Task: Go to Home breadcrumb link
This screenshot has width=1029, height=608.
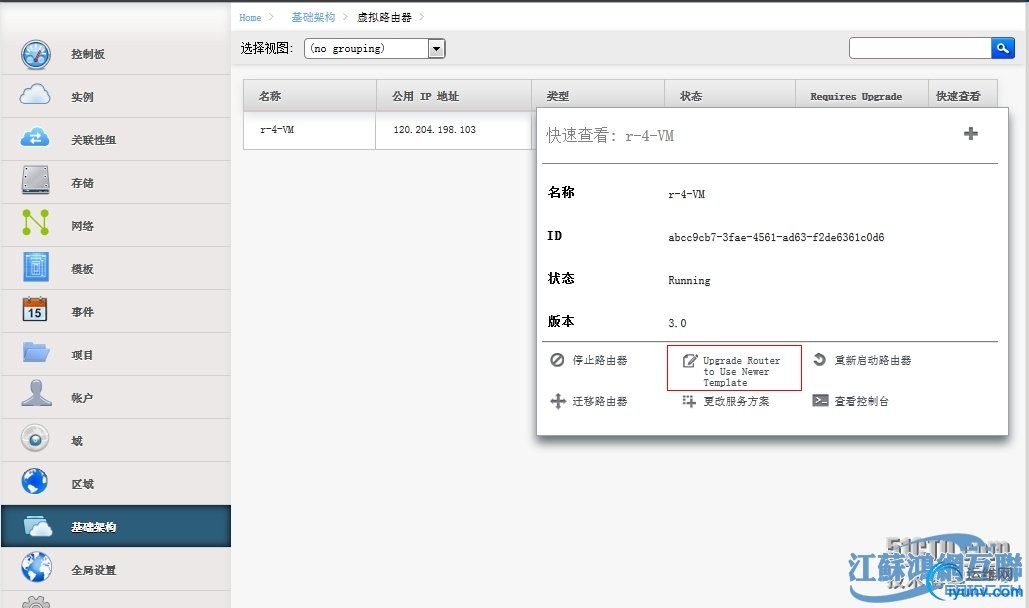Action: (x=250, y=18)
